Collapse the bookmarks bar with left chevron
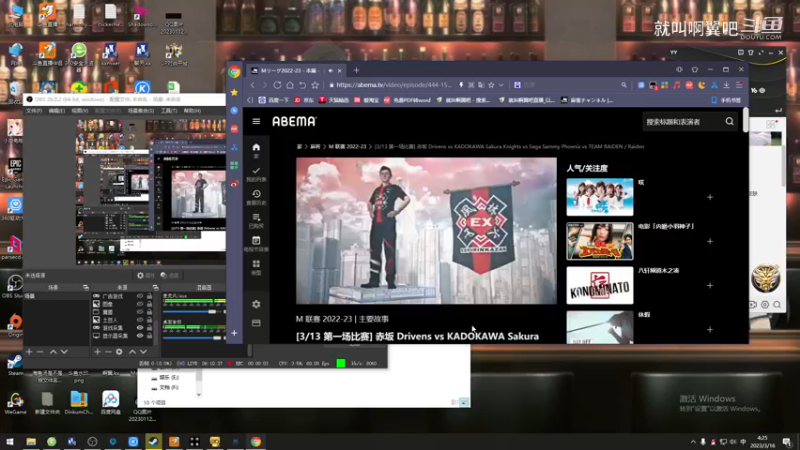Image resolution: width=800 pixels, height=450 pixels. pyautogui.click(x=250, y=100)
